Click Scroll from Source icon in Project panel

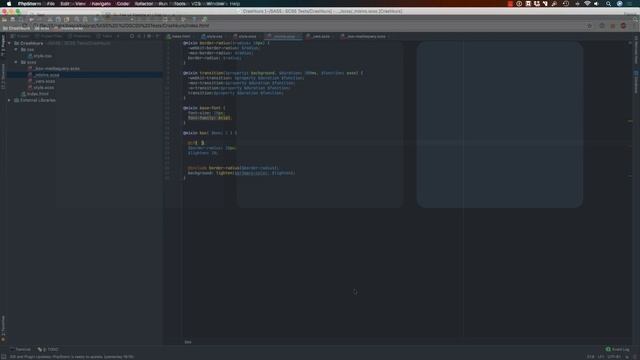[132, 36]
